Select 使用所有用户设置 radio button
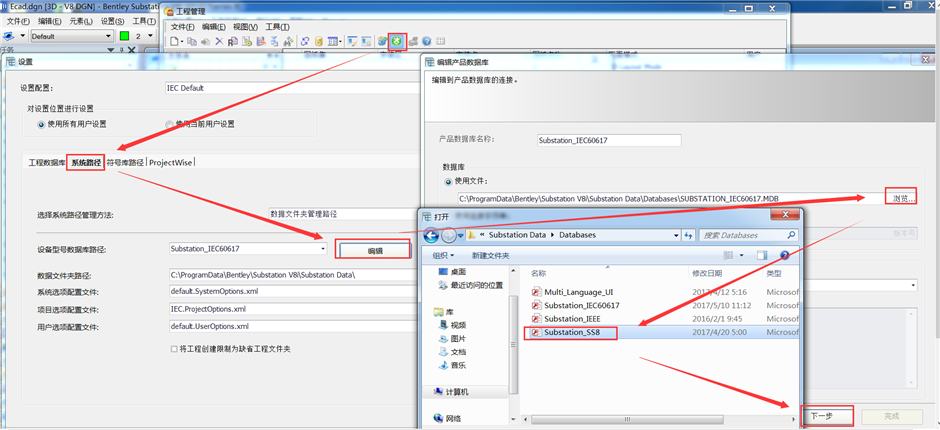 pyautogui.click(x=41, y=125)
